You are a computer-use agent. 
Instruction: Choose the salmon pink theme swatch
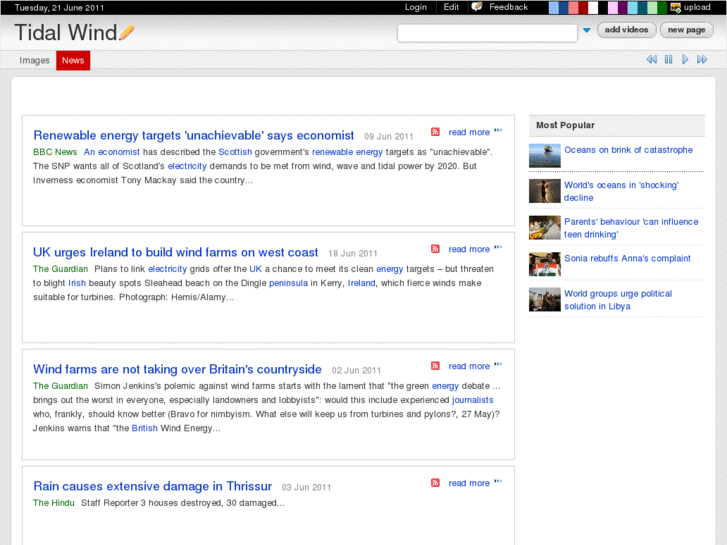pyautogui.click(x=573, y=7)
